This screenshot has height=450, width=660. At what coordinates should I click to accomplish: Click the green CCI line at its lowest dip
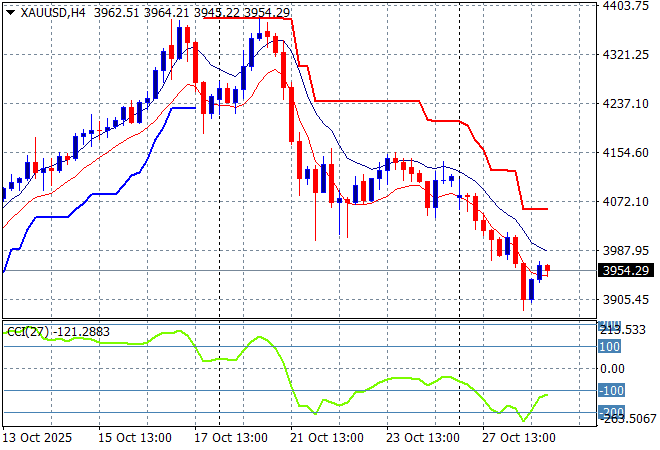(522, 419)
